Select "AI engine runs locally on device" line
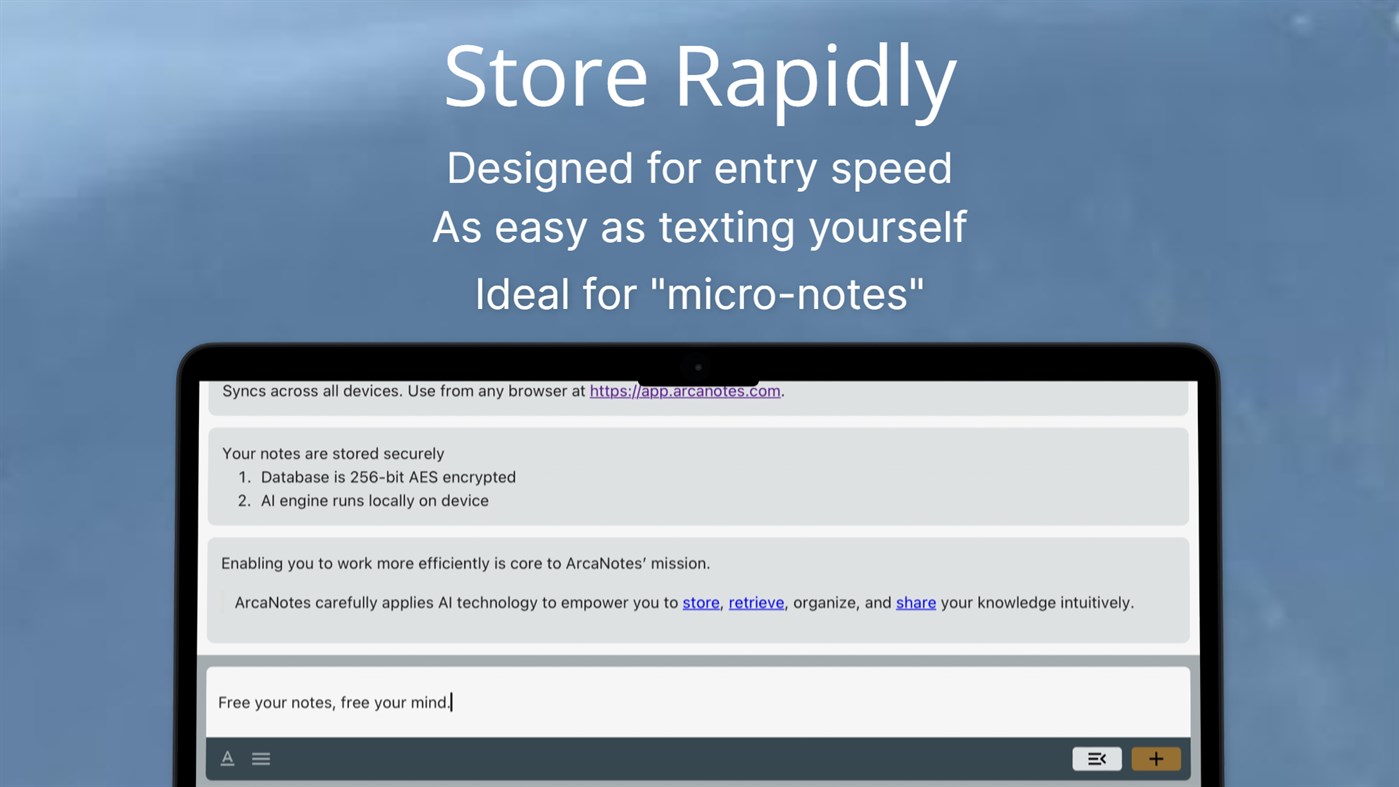 (375, 501)
